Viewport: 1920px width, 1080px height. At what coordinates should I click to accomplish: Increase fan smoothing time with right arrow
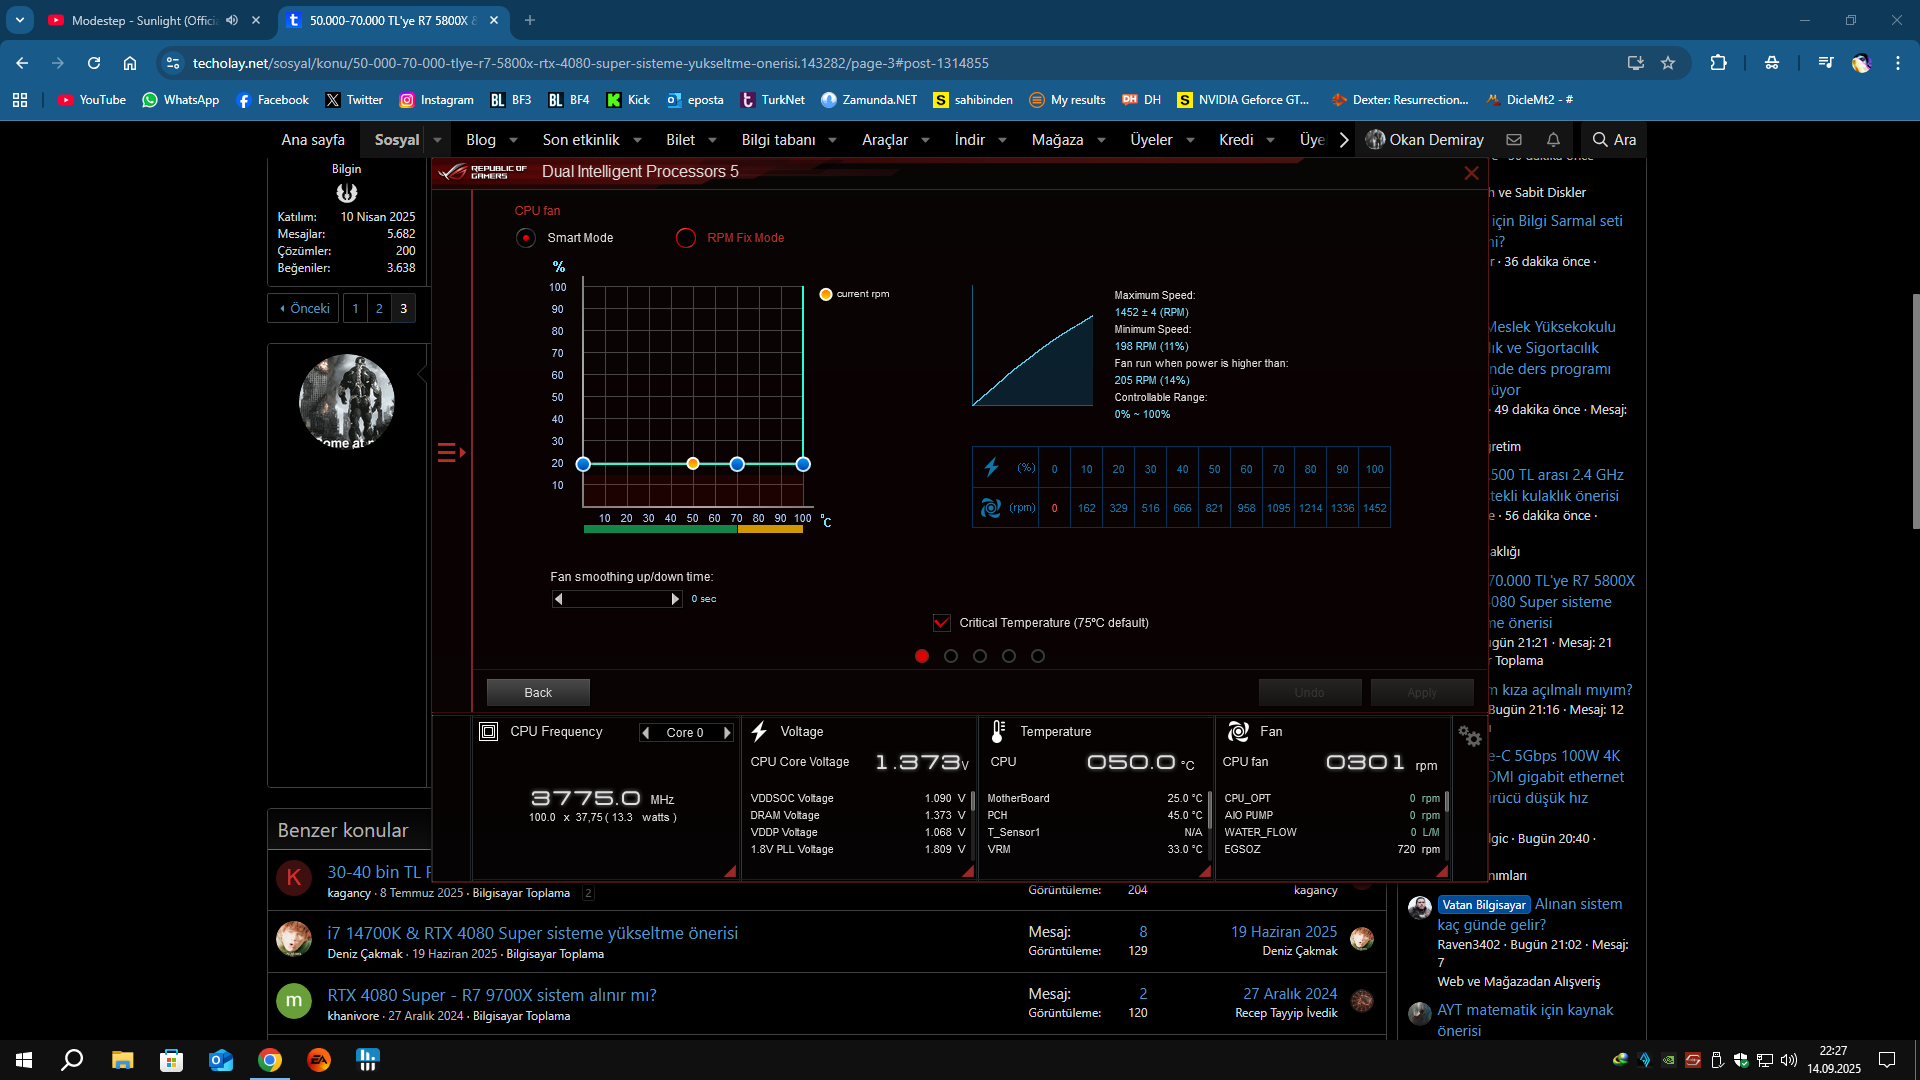tap(675, 599)
